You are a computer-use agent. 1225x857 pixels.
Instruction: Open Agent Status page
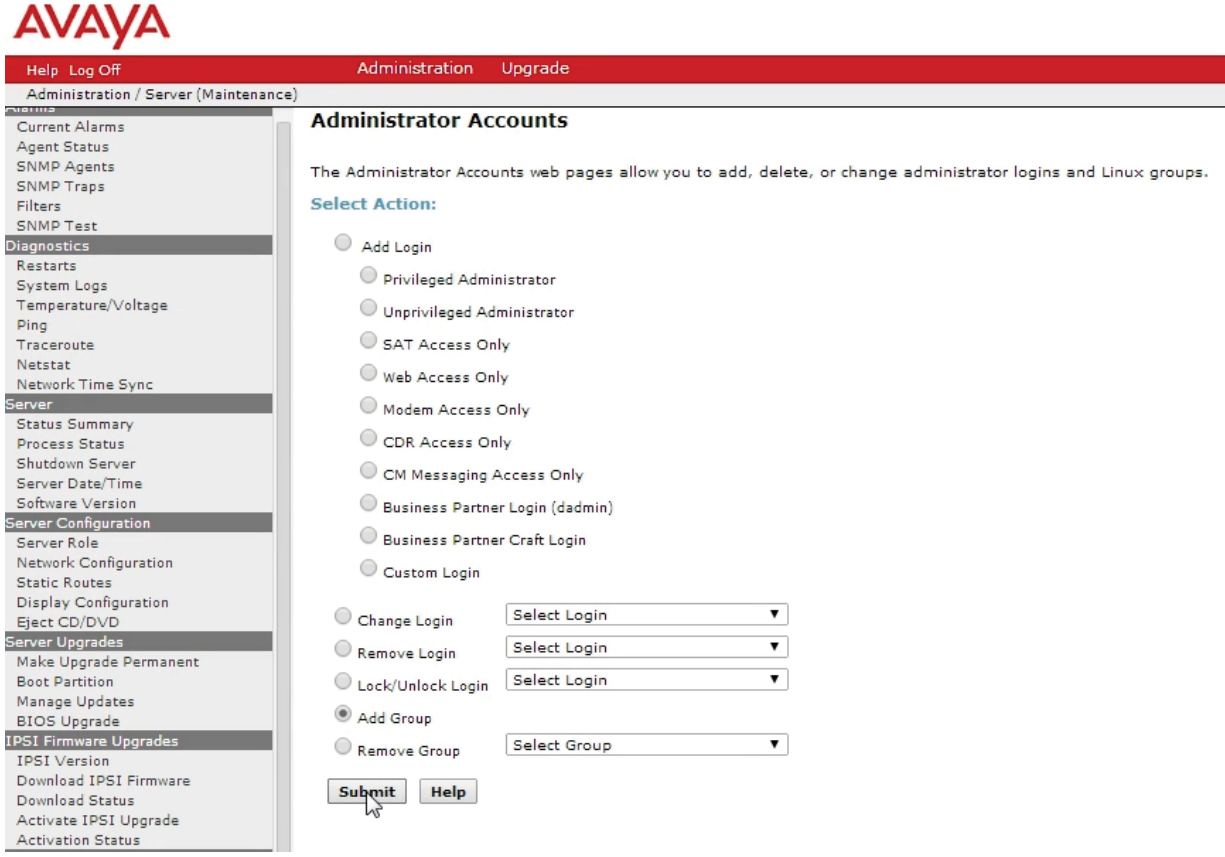62,147
